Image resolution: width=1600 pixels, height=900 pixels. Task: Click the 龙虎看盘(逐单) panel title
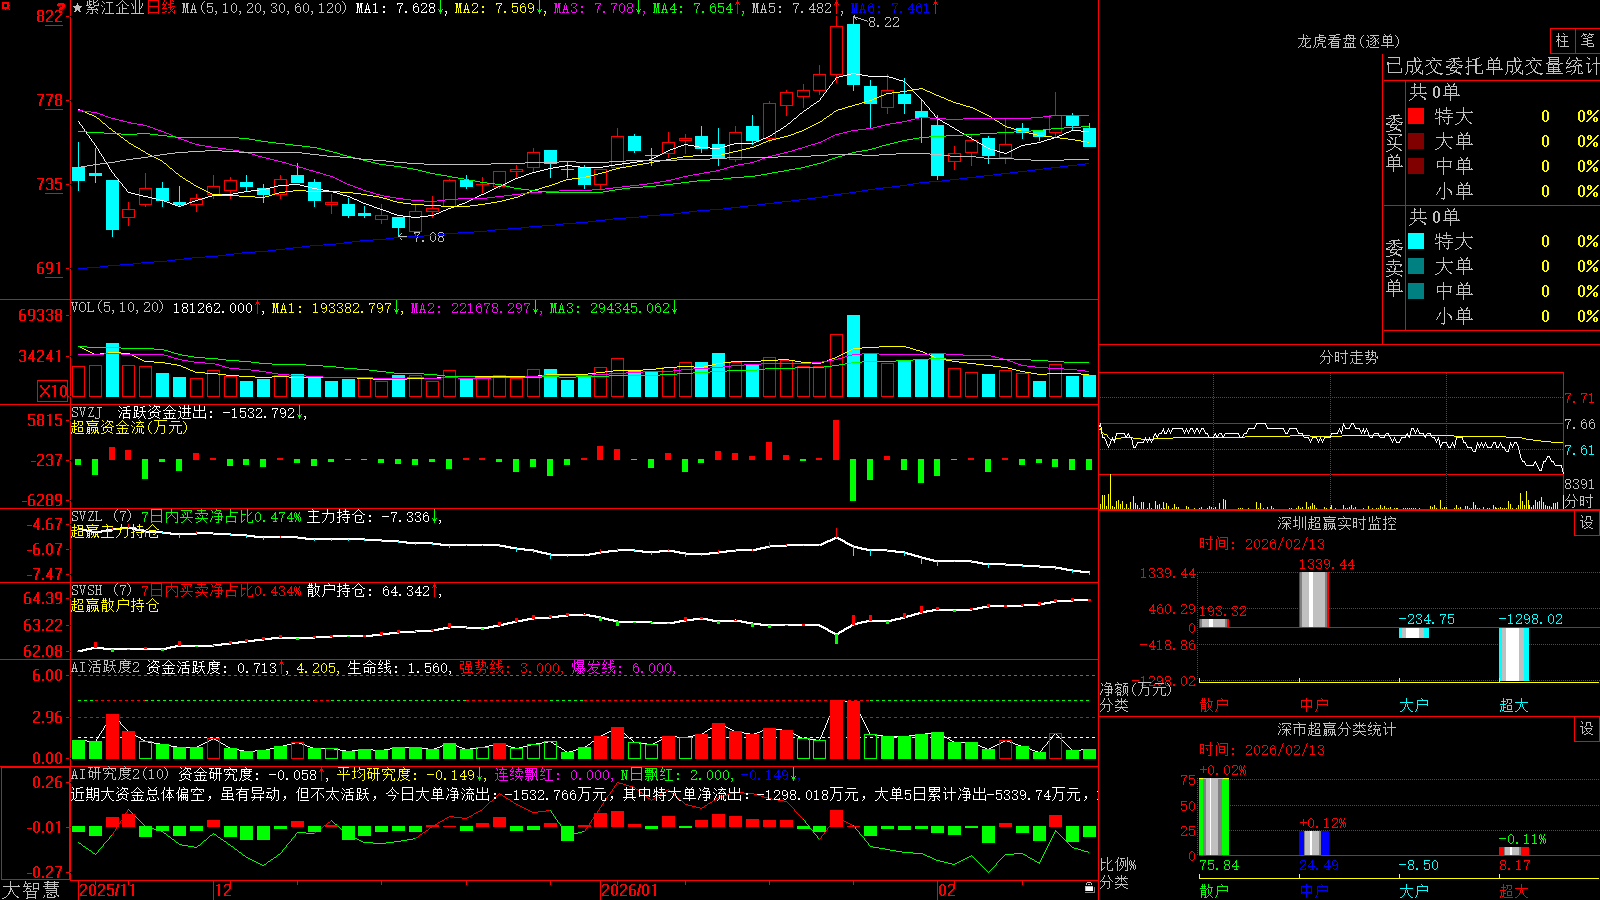coord(1348,41)
